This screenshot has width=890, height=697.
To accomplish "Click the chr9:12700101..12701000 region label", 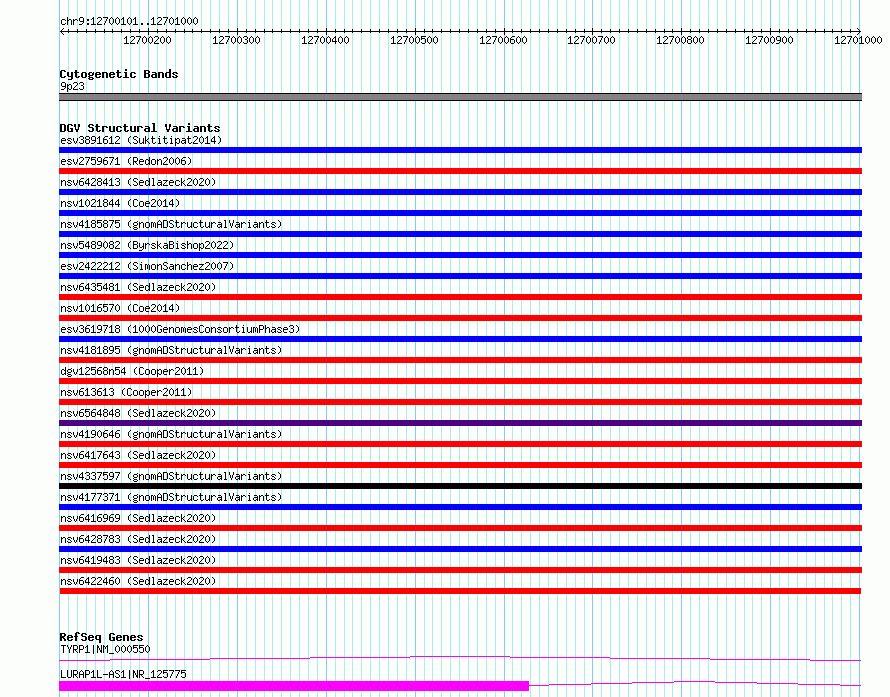I will pos(129,21).
